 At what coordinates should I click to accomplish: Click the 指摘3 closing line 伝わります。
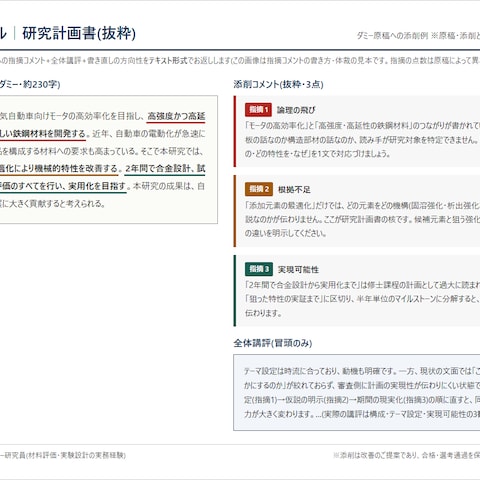pos(263,313)
